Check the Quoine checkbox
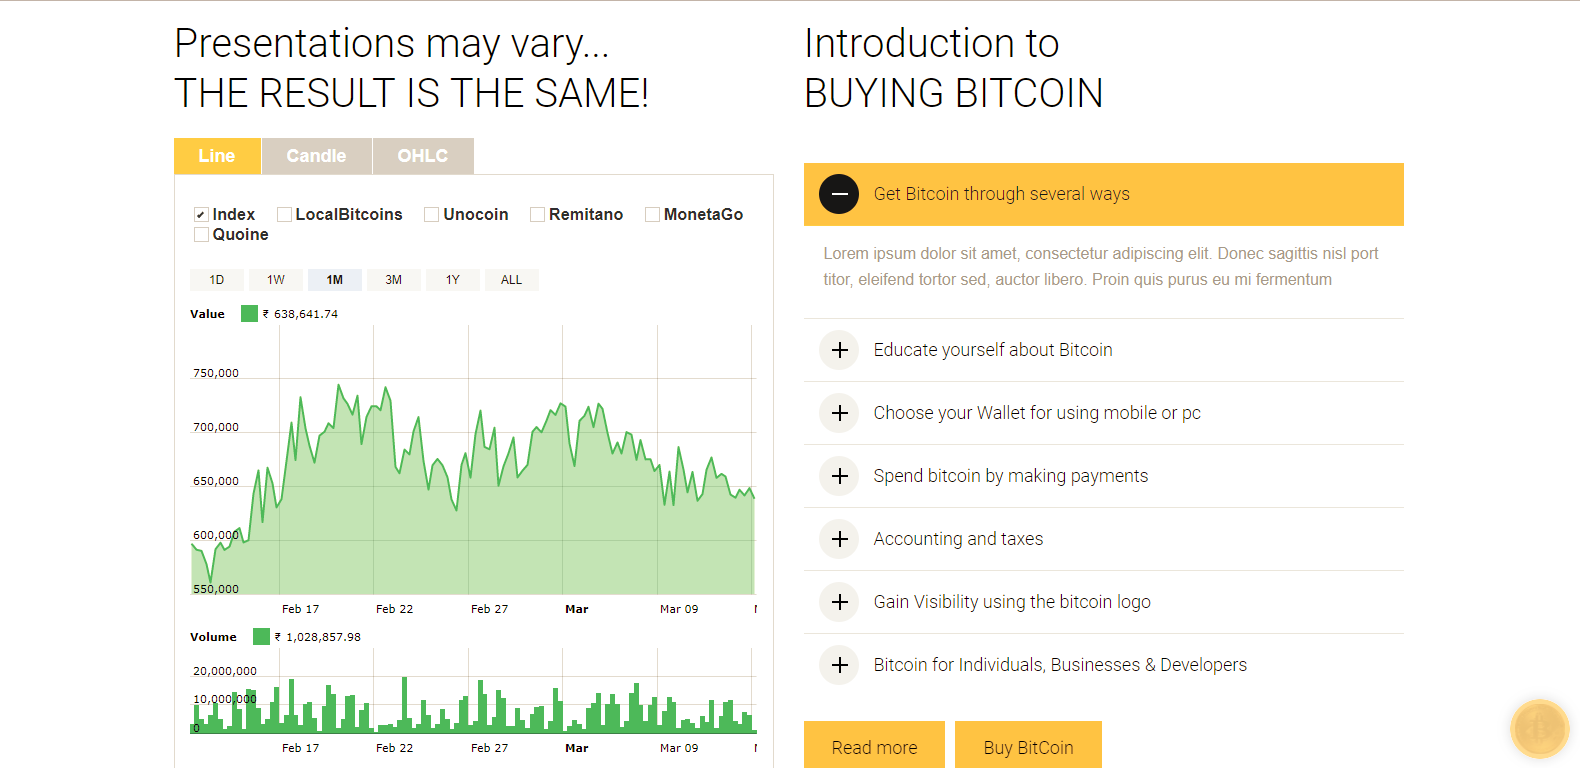 click(201, 235)
